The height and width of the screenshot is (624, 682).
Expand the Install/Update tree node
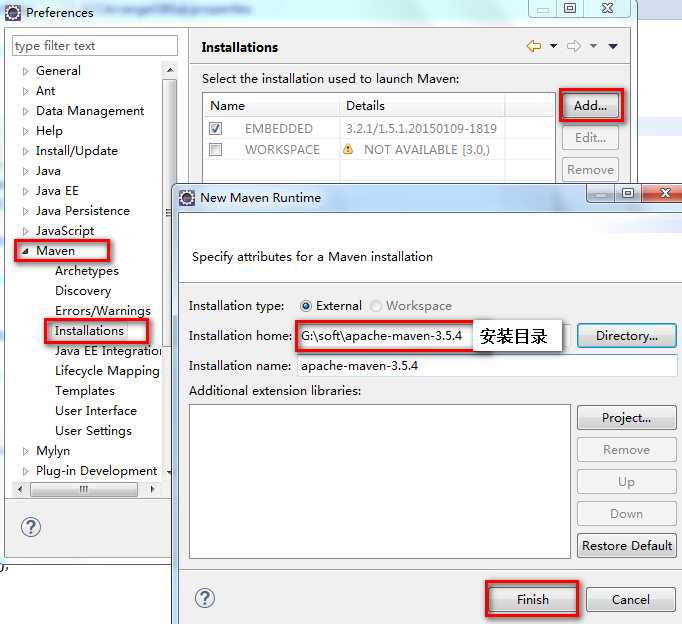pos(25,151)
